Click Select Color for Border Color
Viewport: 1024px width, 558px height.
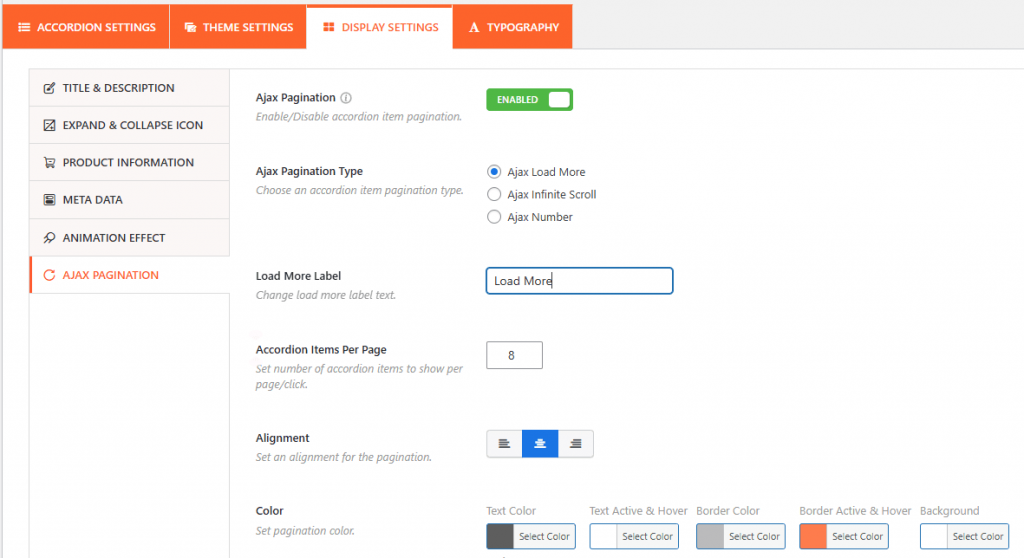[x=754, y=537]
